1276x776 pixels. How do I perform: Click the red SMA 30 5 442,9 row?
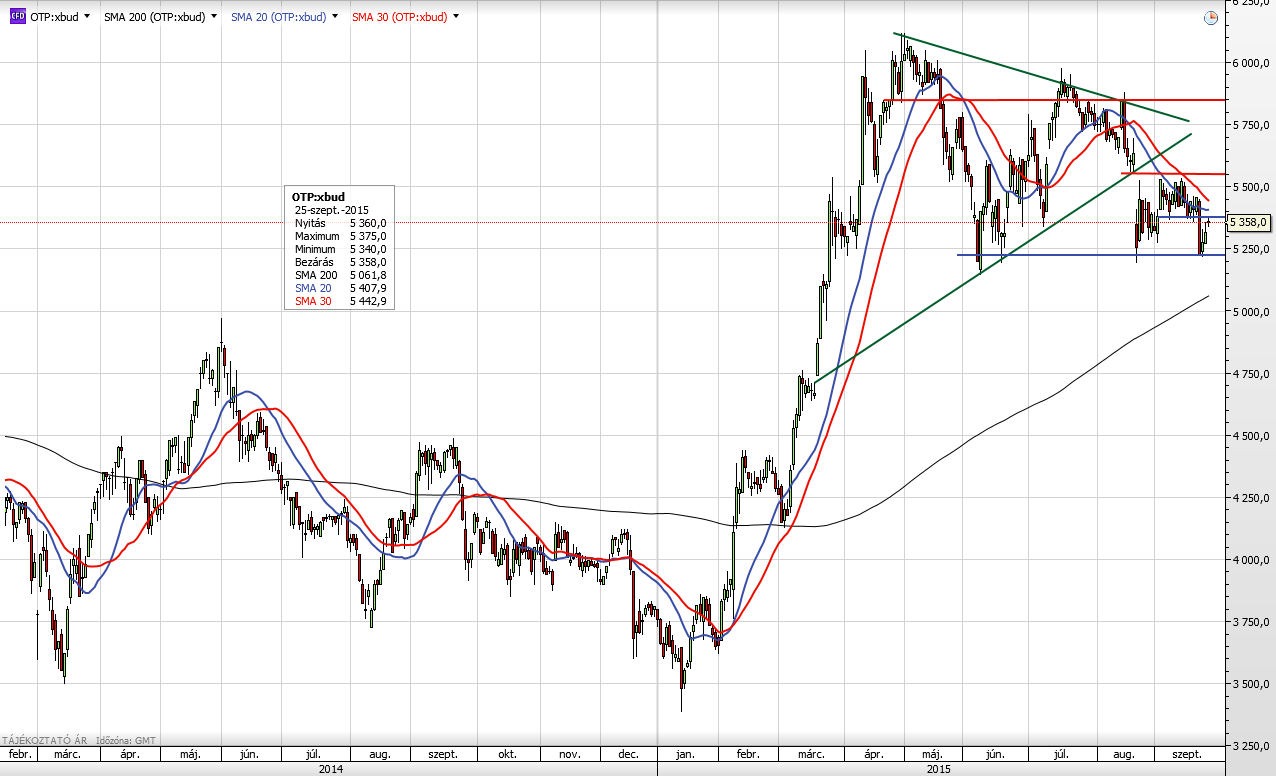(x=339, y=301)
